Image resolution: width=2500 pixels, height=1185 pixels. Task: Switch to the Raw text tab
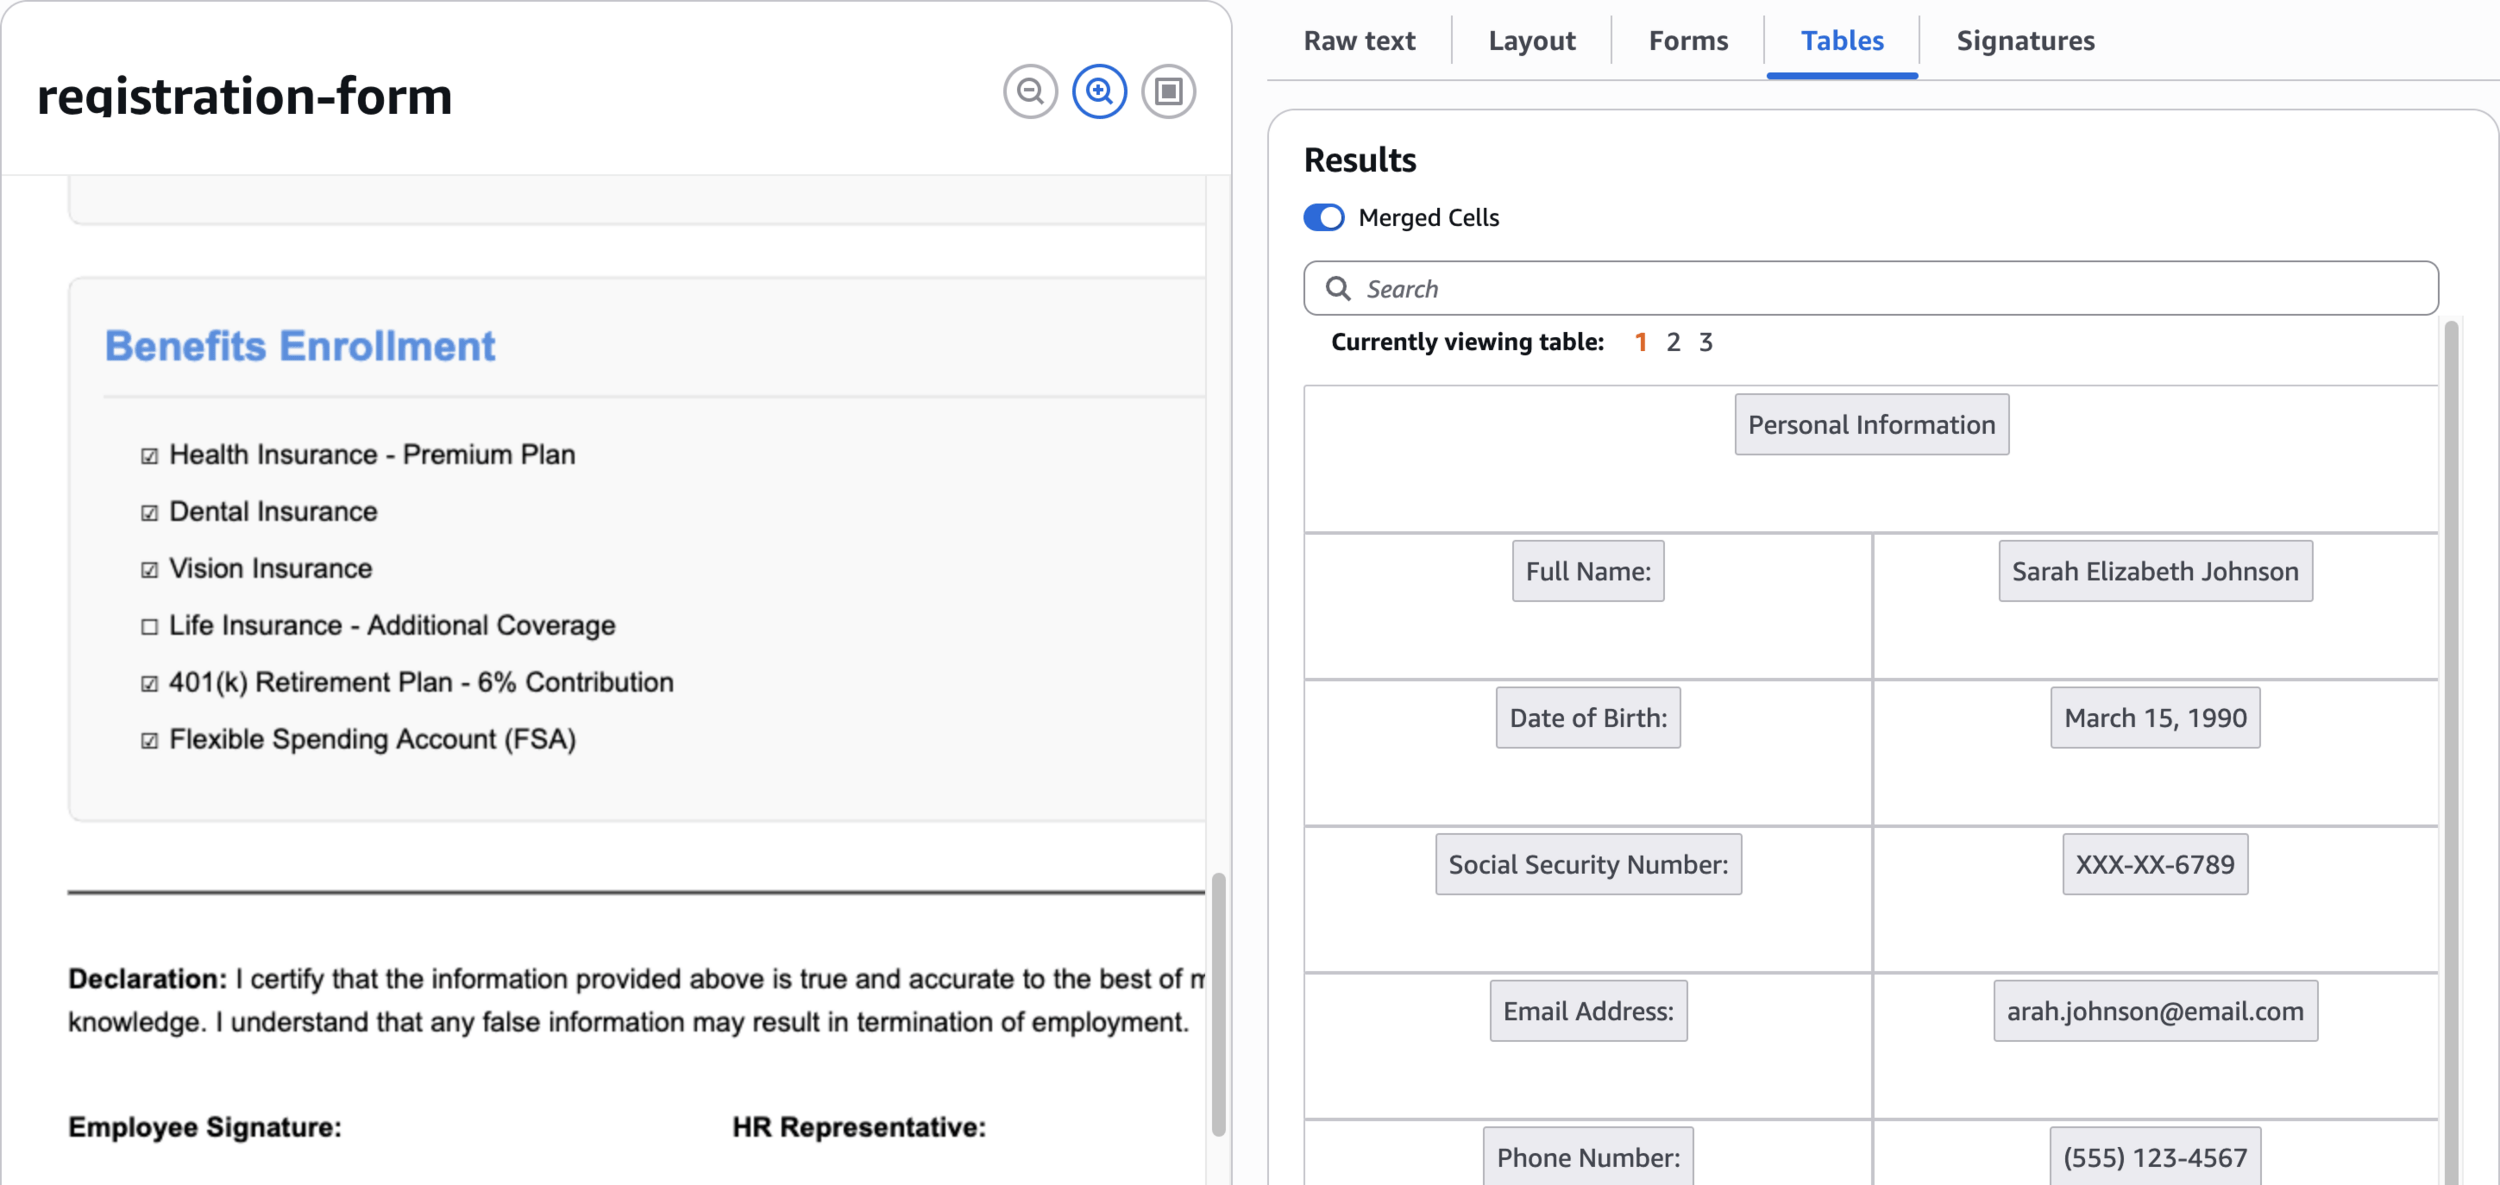click(x=1359, y=41)
